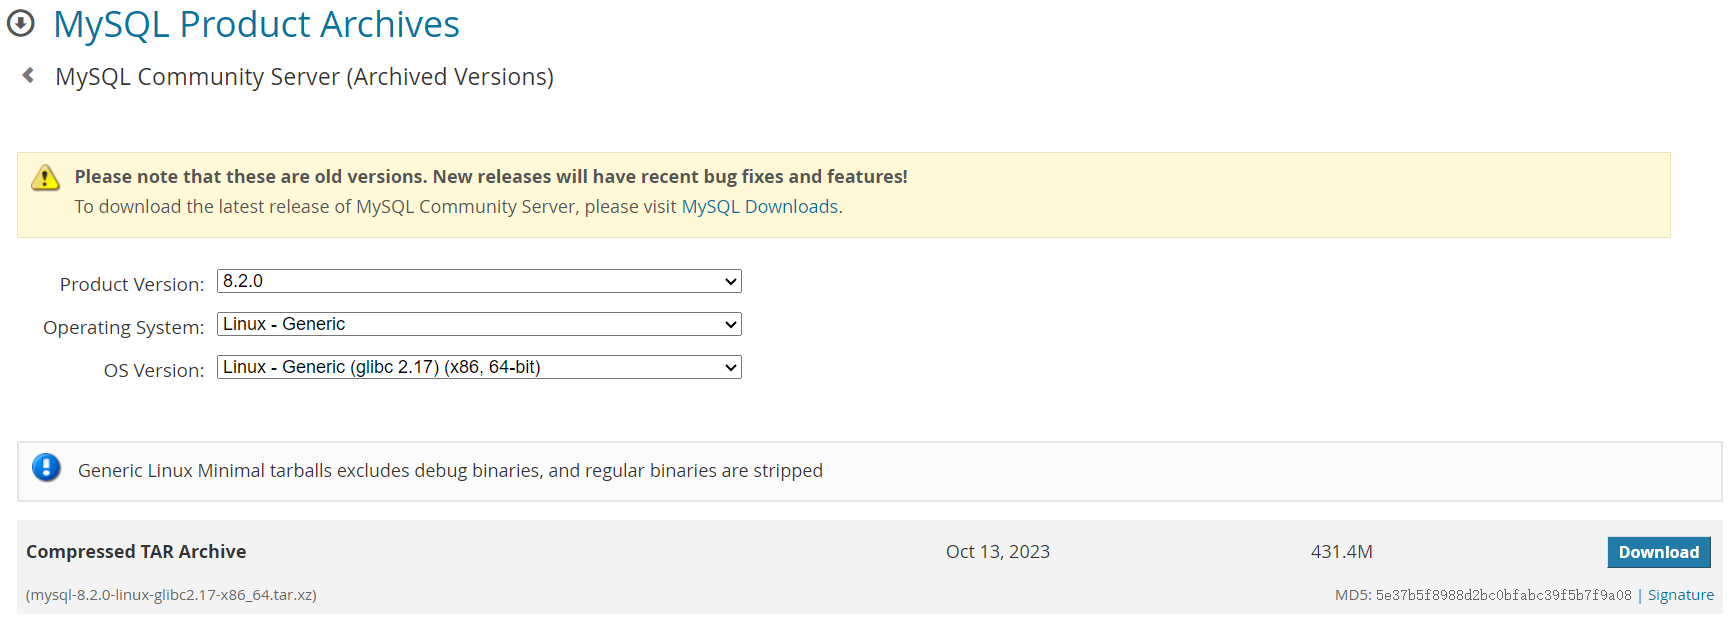This screenshot has height=617, width=1730.
Task: Click the Generic Linux Minimal tarballs notice
Action: point(450,471)
